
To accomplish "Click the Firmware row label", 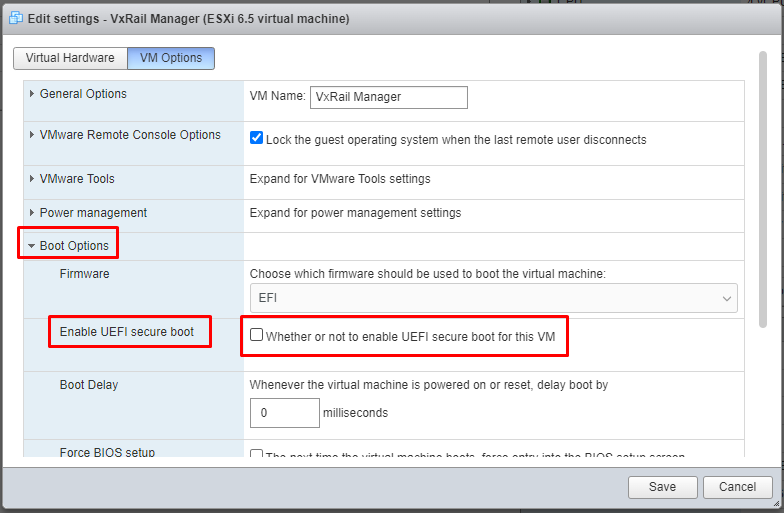I will [x=85, y=273].
